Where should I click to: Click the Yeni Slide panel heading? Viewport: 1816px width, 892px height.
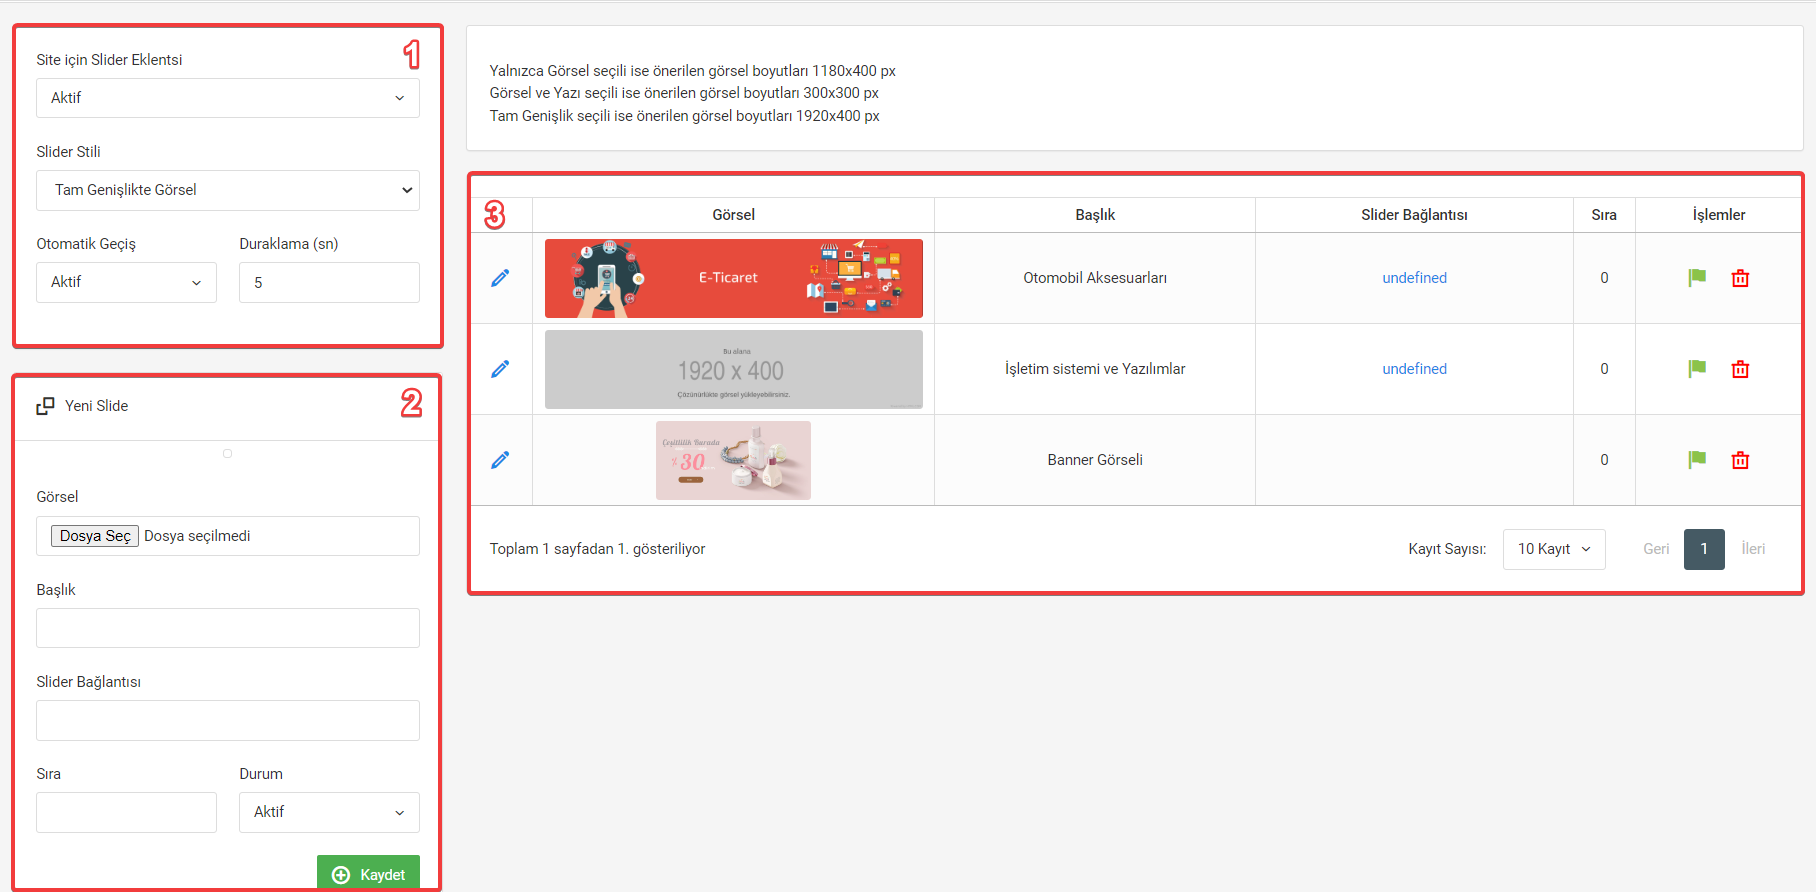(97, 406)
